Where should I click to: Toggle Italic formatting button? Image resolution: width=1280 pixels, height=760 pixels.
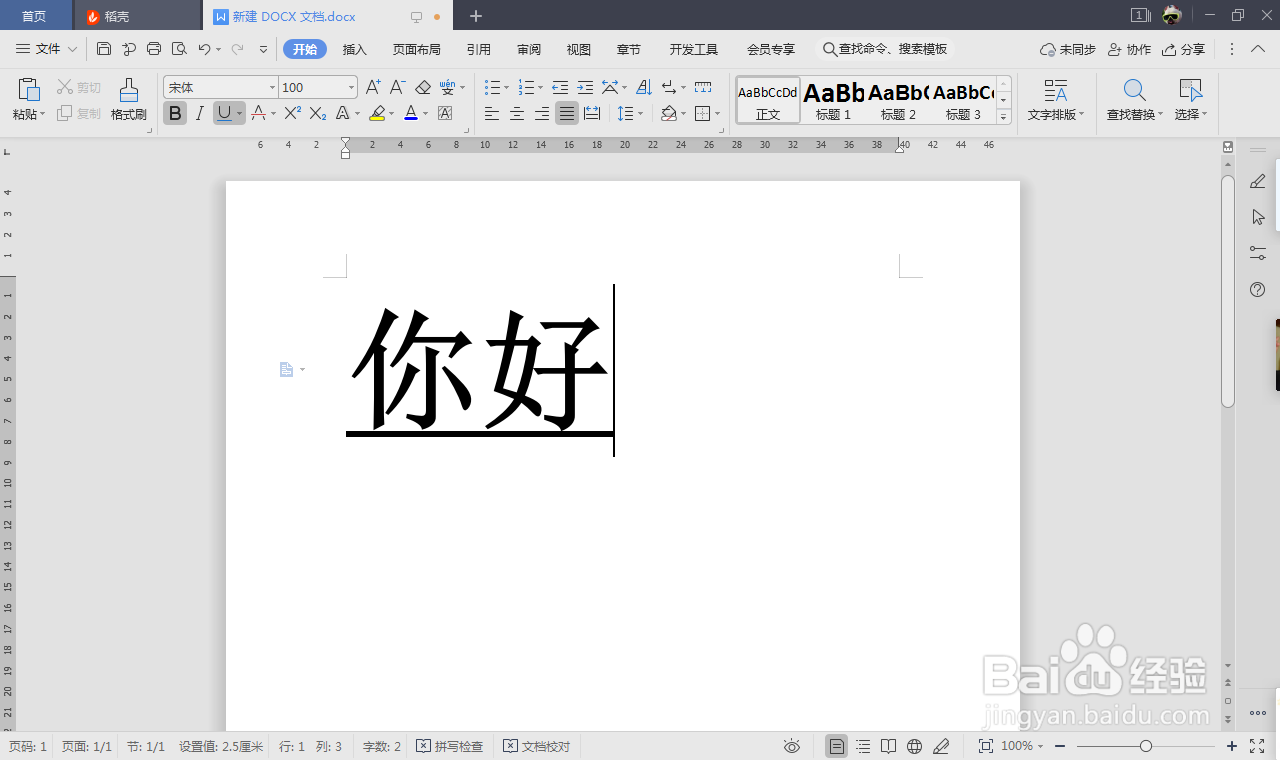pos(200,114)
